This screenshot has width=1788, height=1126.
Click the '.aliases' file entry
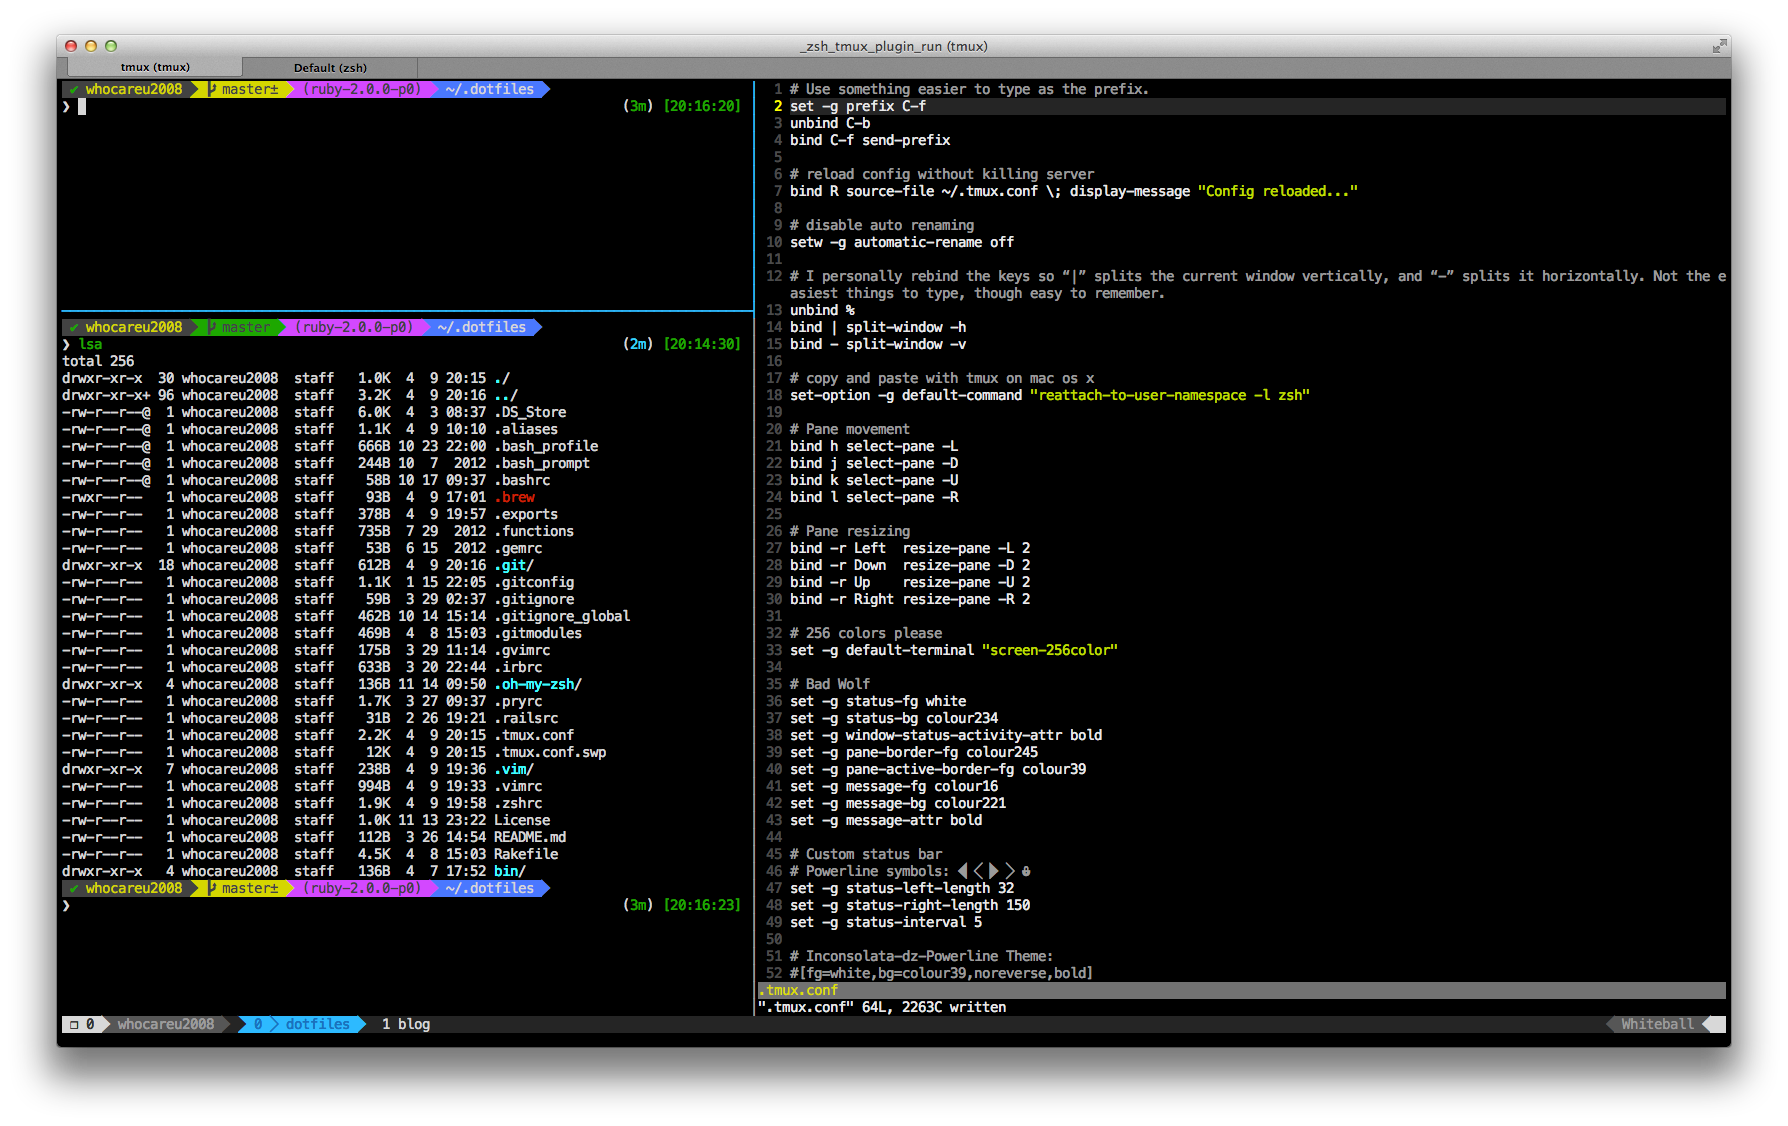[x=526, y=429]
